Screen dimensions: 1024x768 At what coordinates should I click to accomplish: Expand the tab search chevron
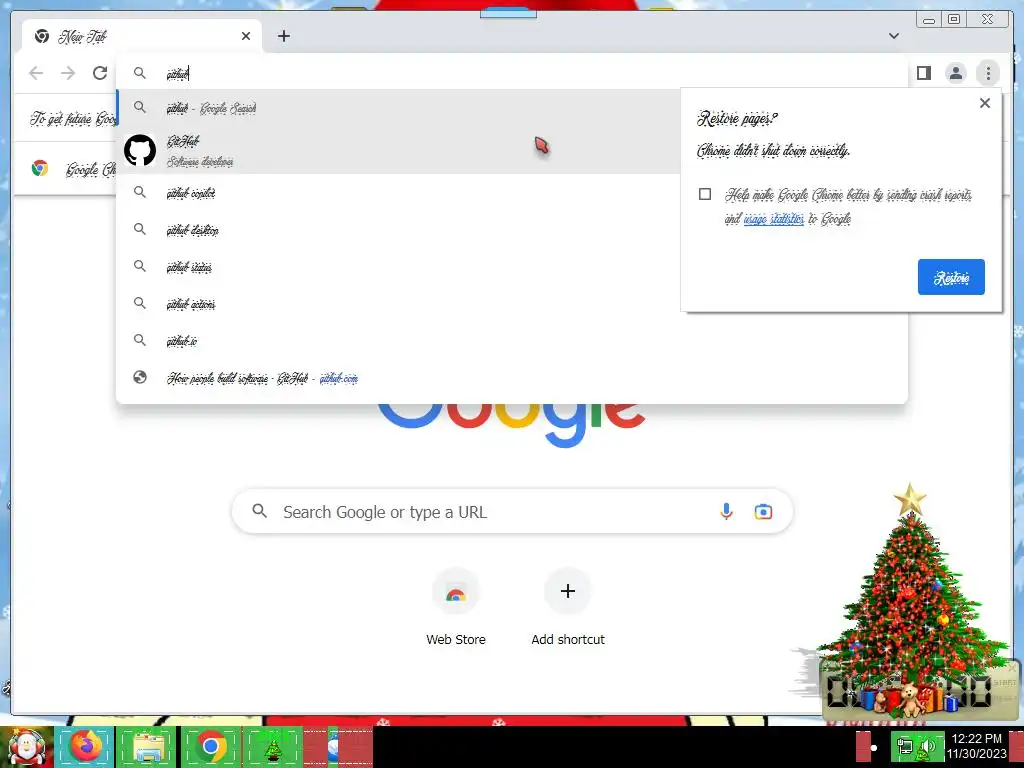coord(893,36)
